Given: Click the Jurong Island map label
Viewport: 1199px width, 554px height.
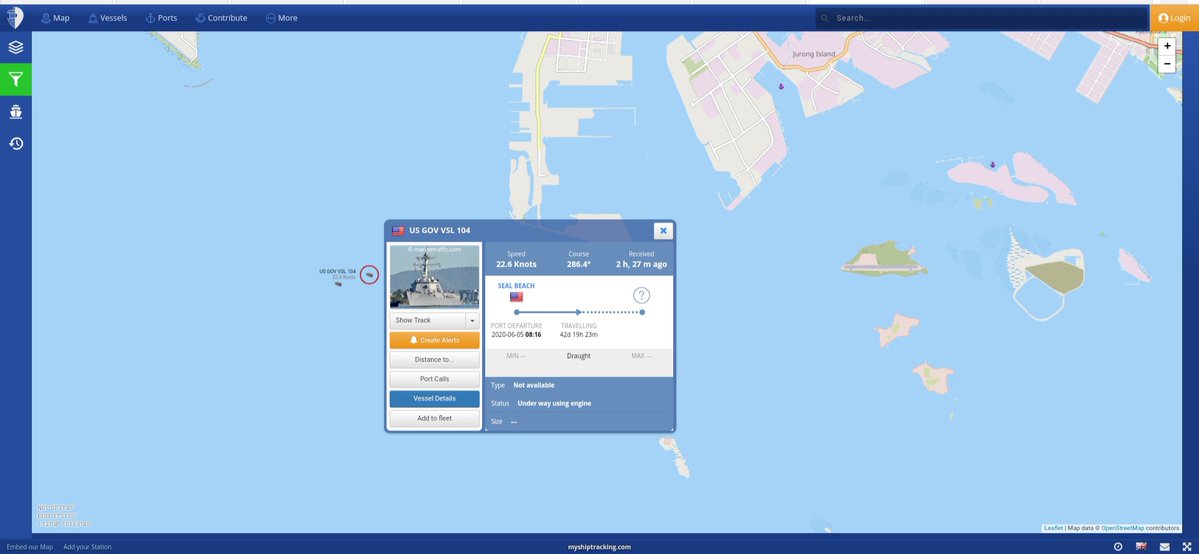Looking at the screenshot, I should [814, 54].
